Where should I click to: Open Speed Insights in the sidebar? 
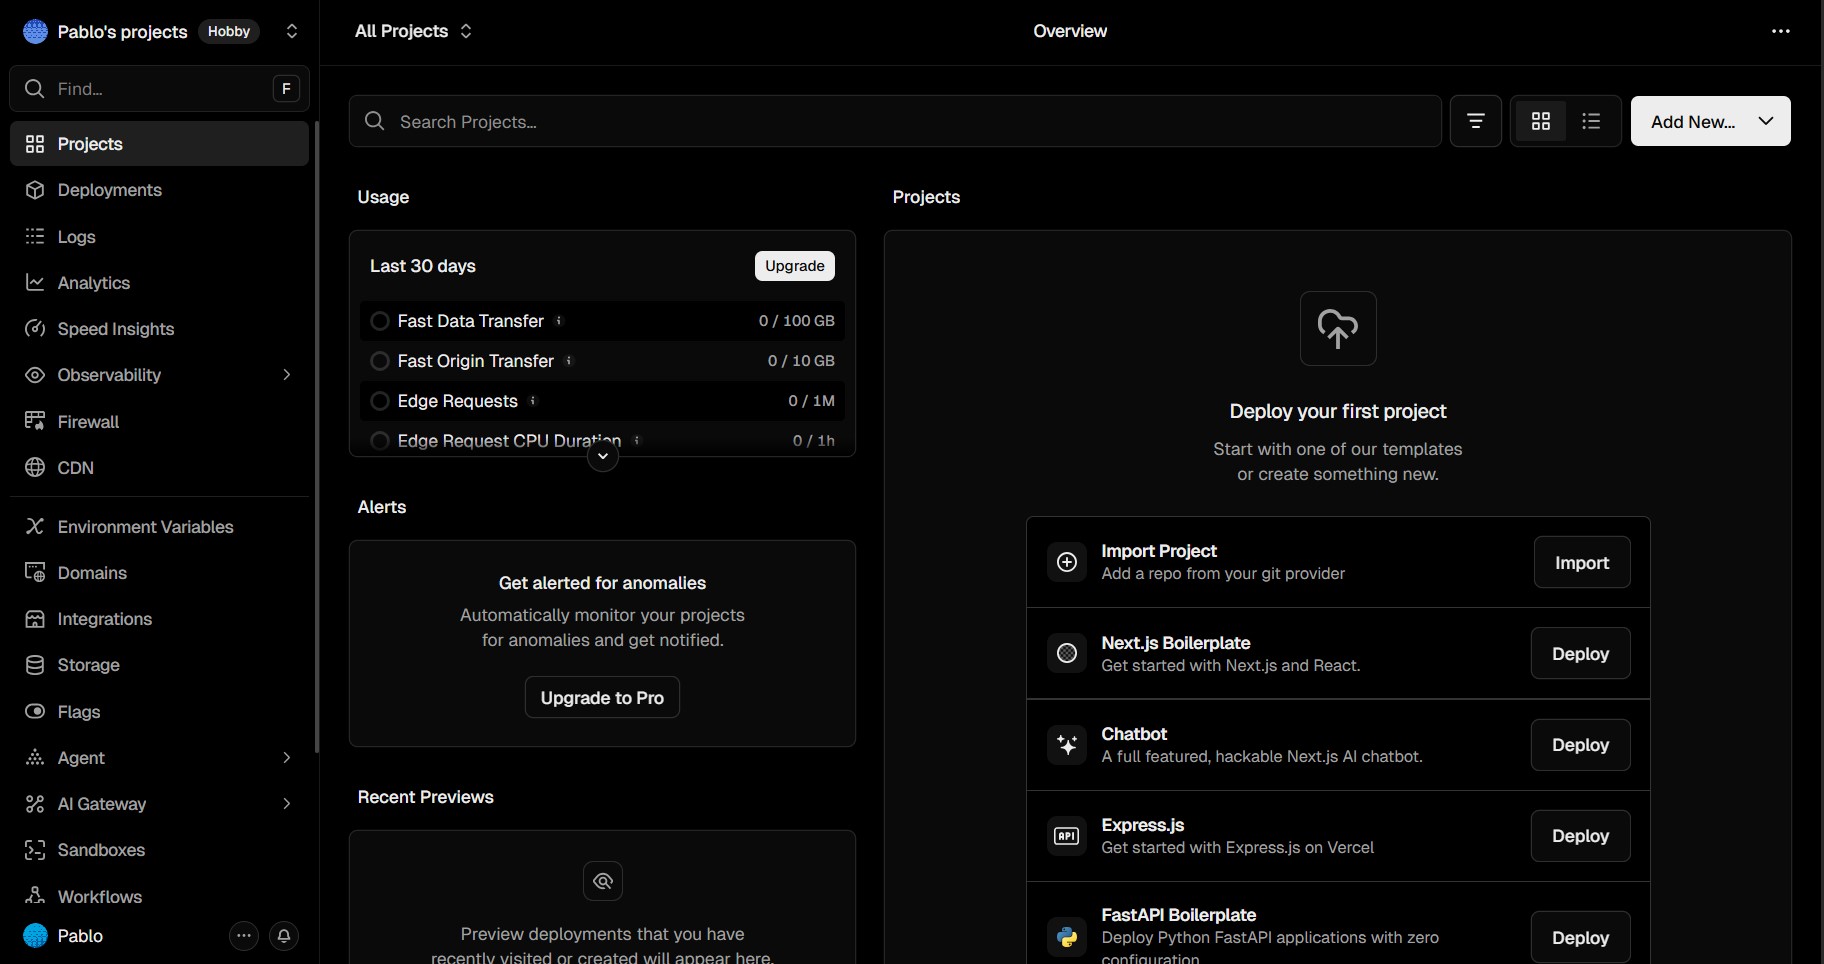(160, 329)
